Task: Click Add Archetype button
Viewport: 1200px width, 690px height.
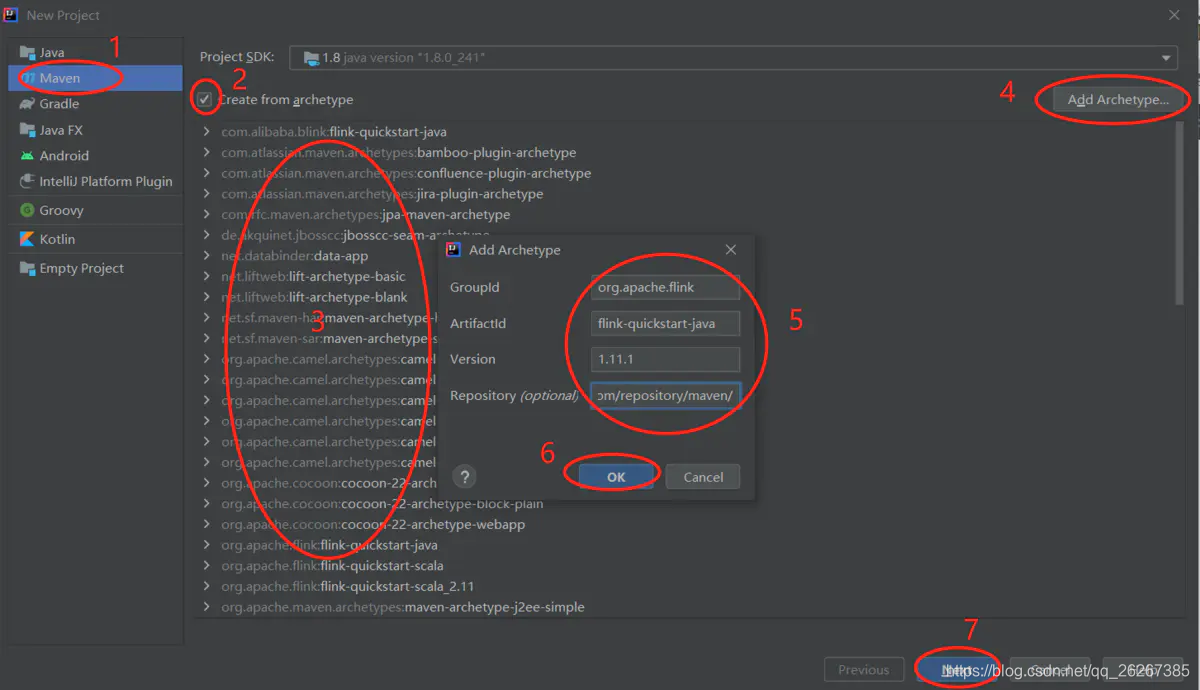Action: pyautogui.click(x=1118, y=99)
